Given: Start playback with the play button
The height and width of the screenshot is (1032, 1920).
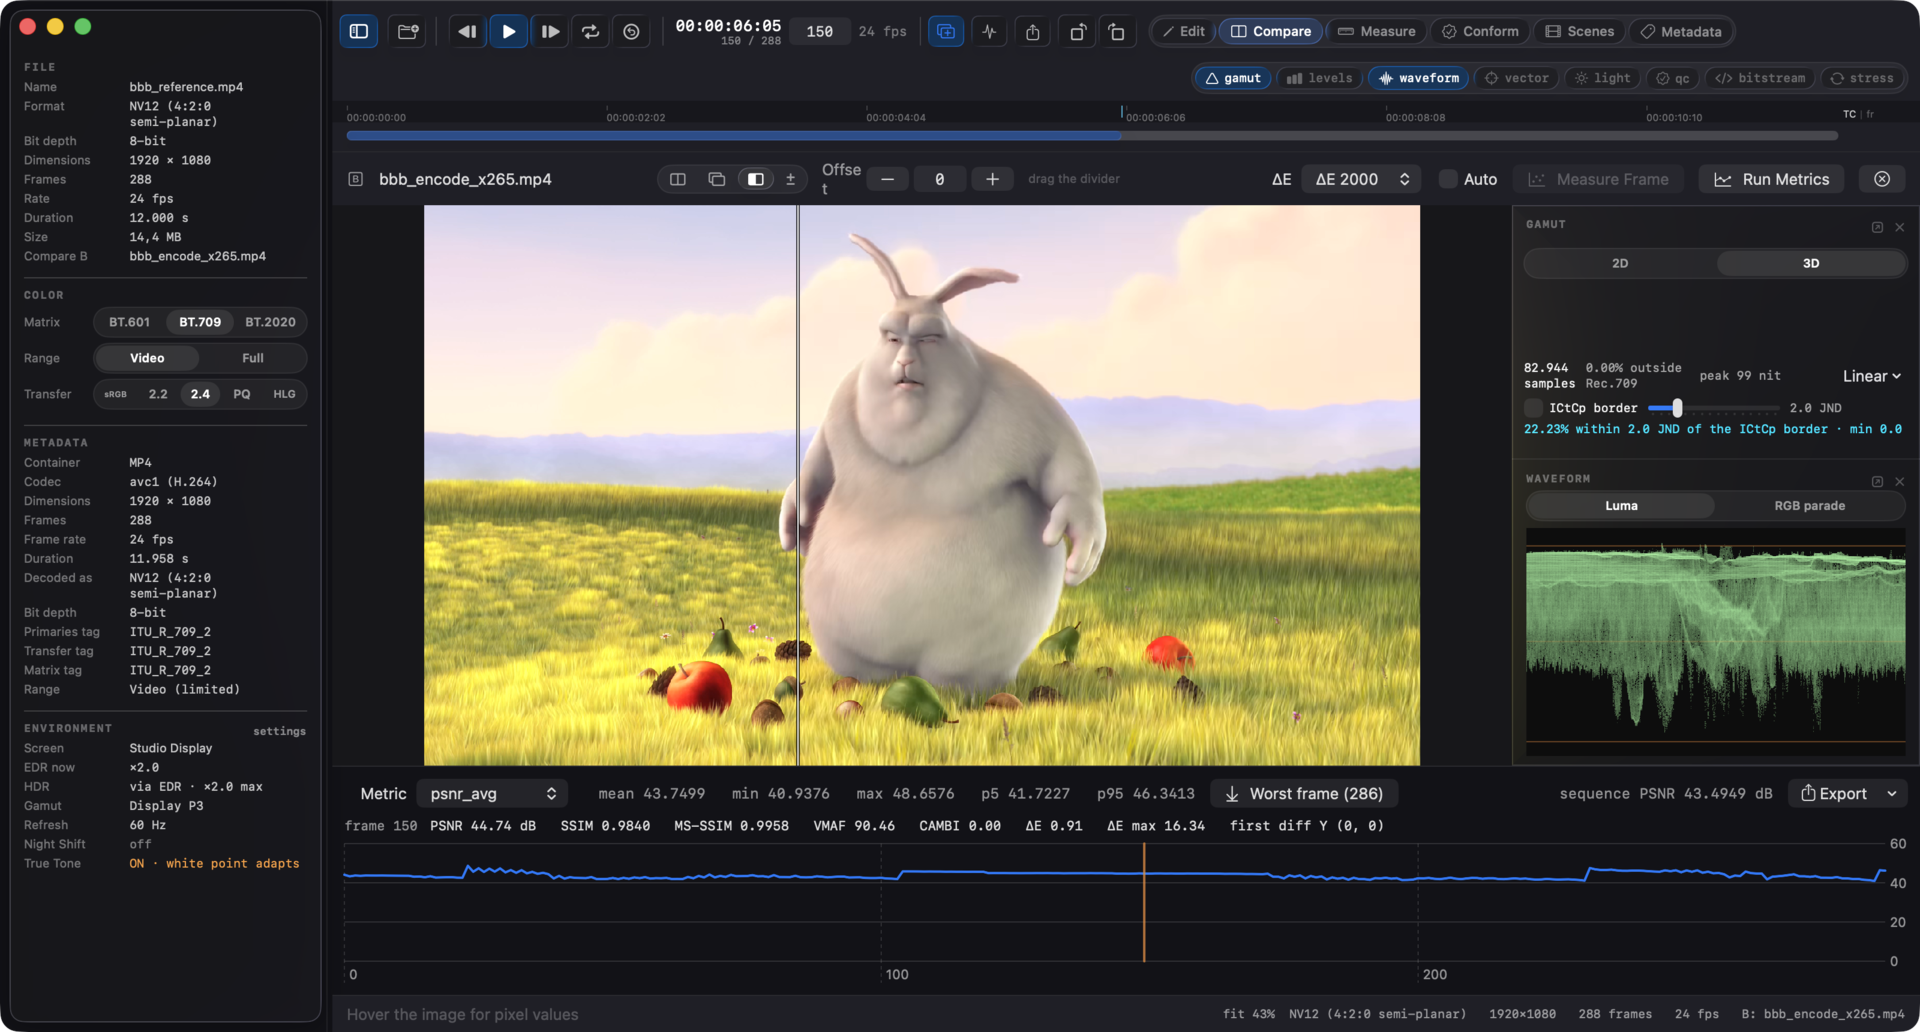Looking at the screenshot, I should pyautogui.click(x=508, y=31).
